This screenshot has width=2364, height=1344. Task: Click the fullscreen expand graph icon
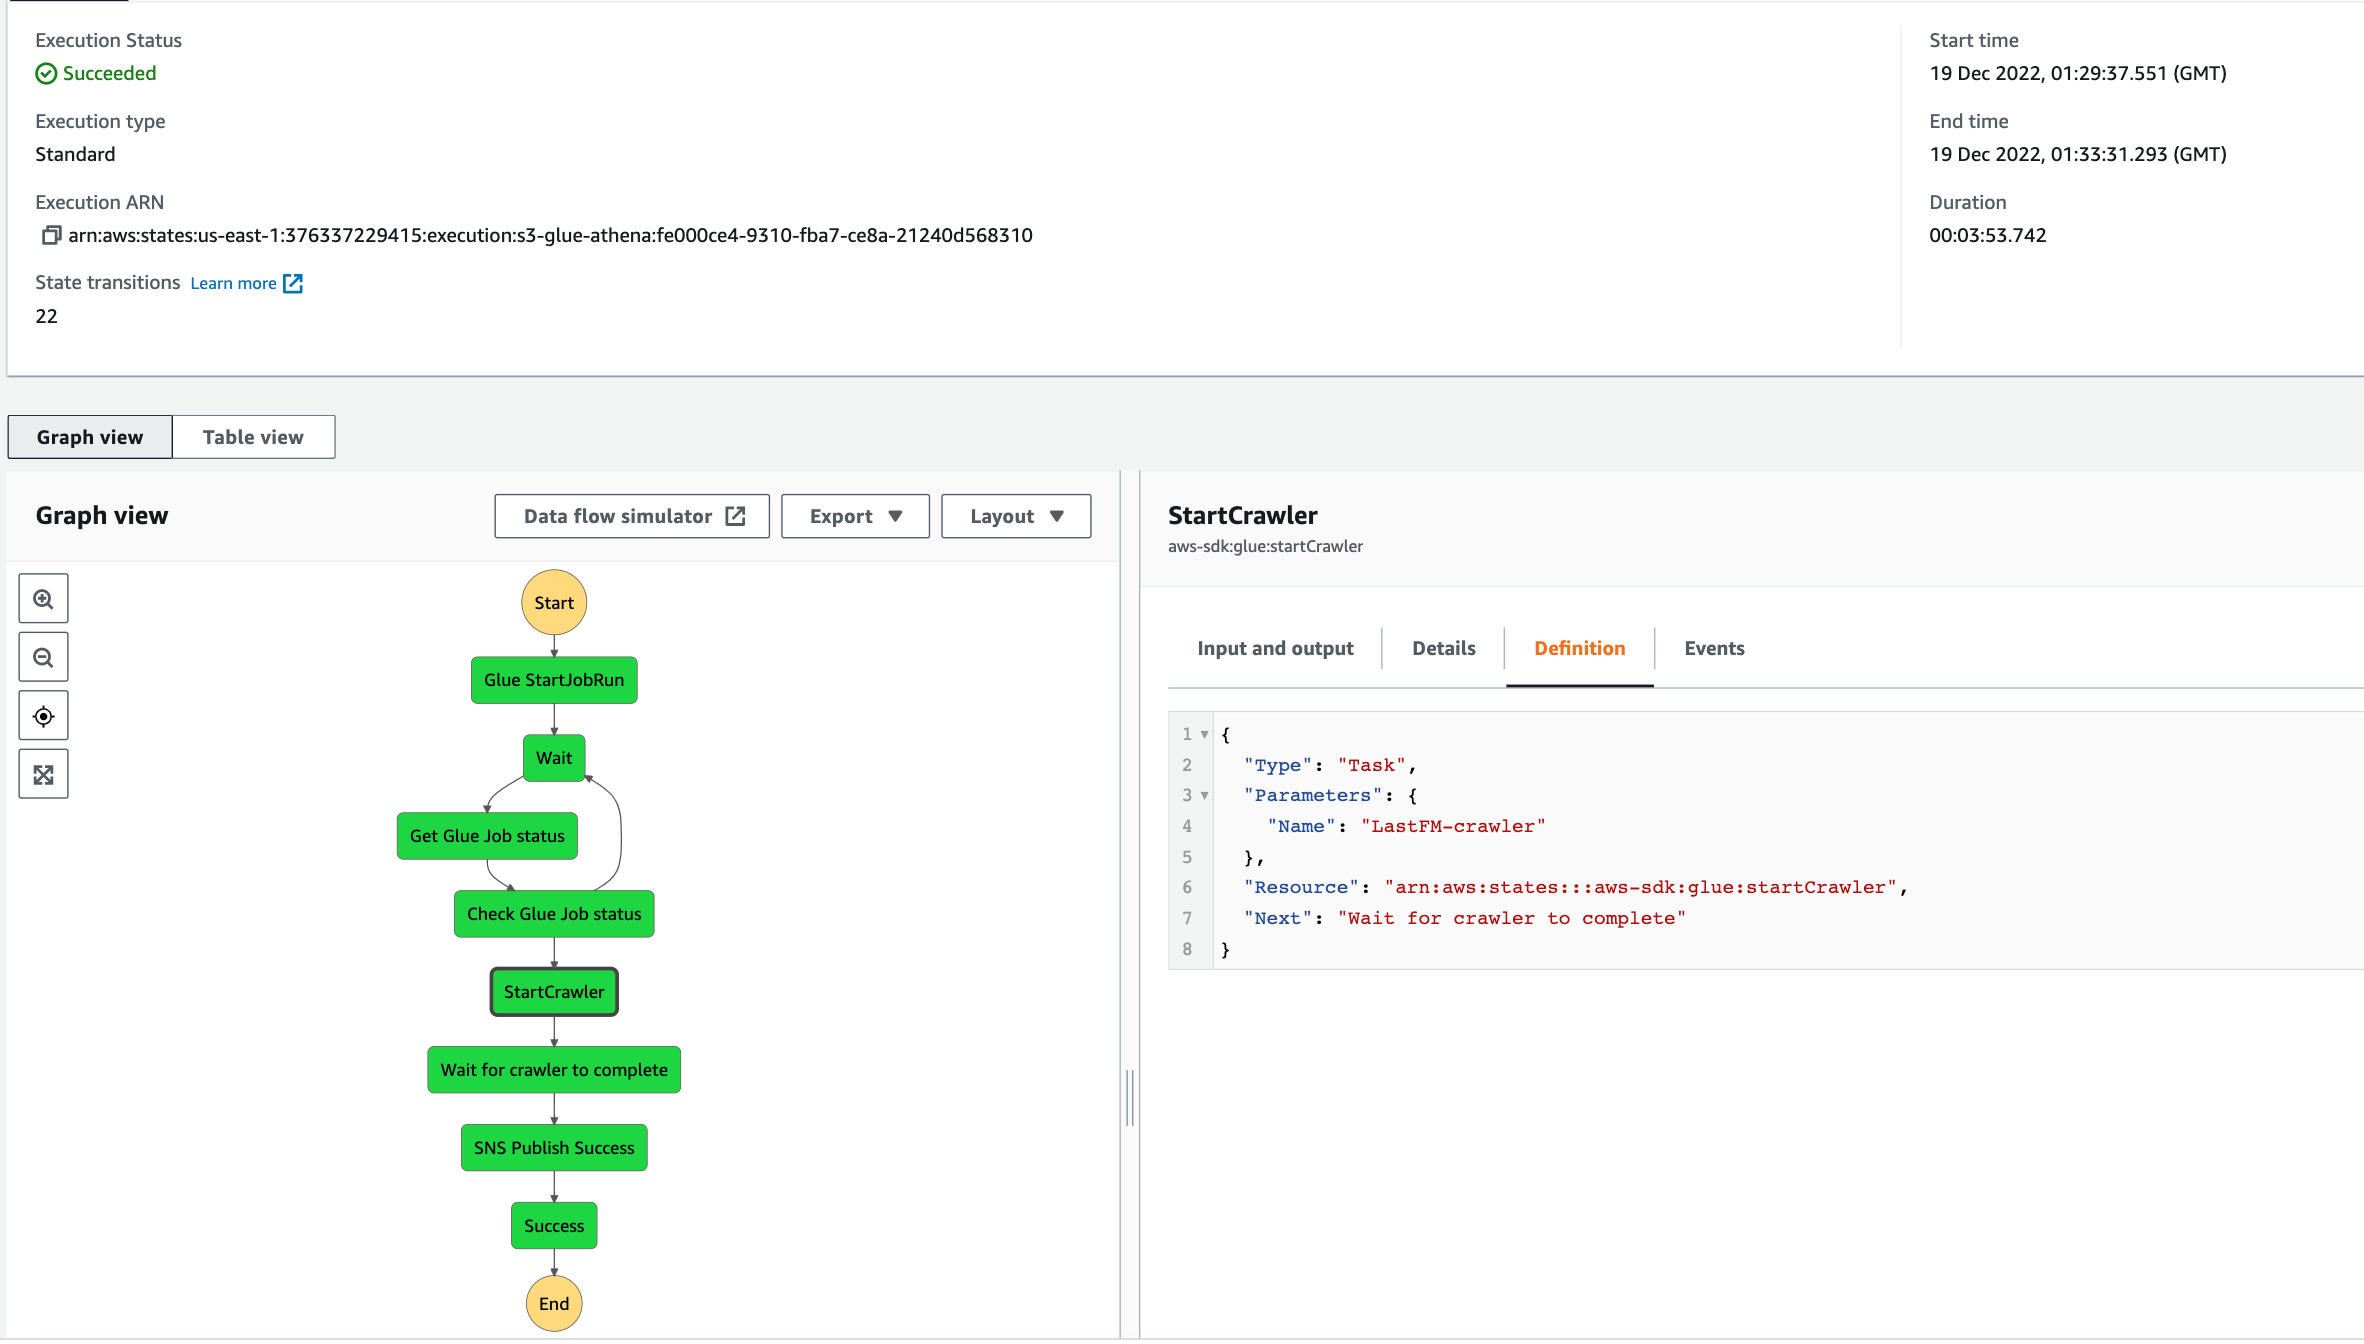[43, 774]
